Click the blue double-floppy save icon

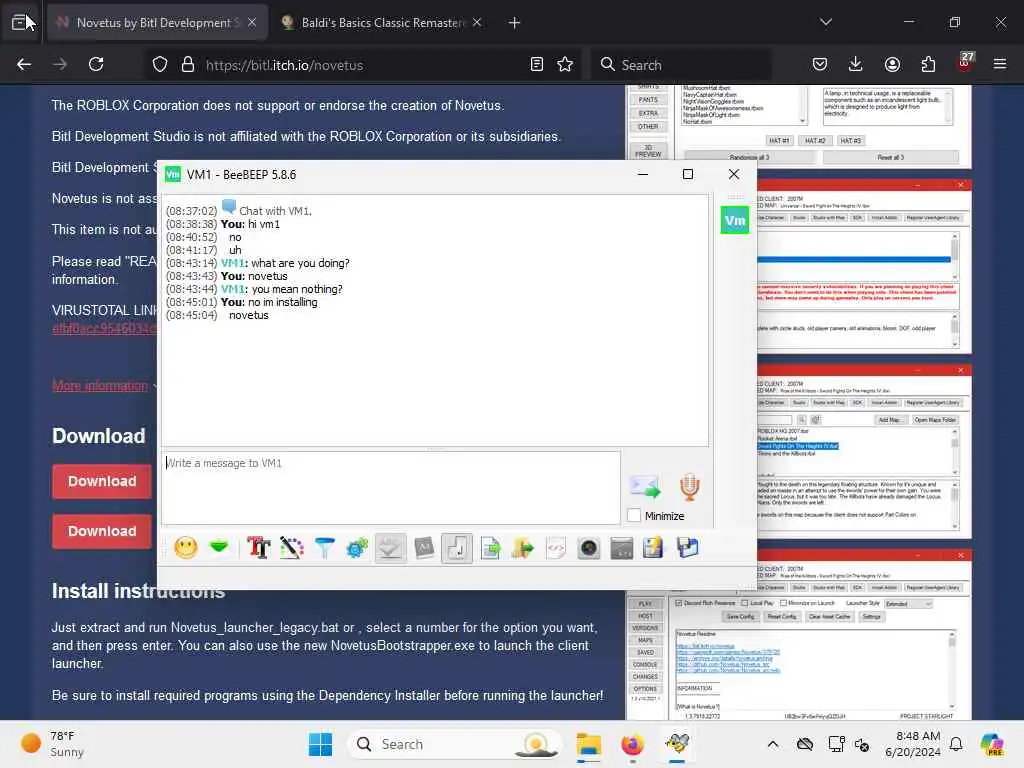click(687, 547)
